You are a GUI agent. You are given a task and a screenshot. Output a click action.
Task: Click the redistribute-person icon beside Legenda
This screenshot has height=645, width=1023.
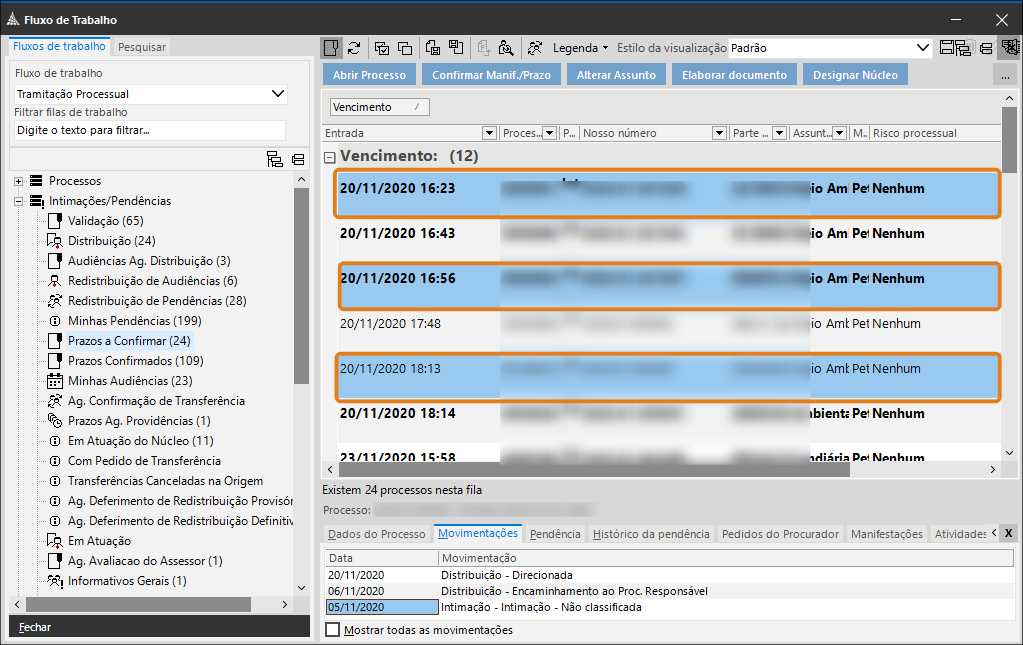click(536, 47)
